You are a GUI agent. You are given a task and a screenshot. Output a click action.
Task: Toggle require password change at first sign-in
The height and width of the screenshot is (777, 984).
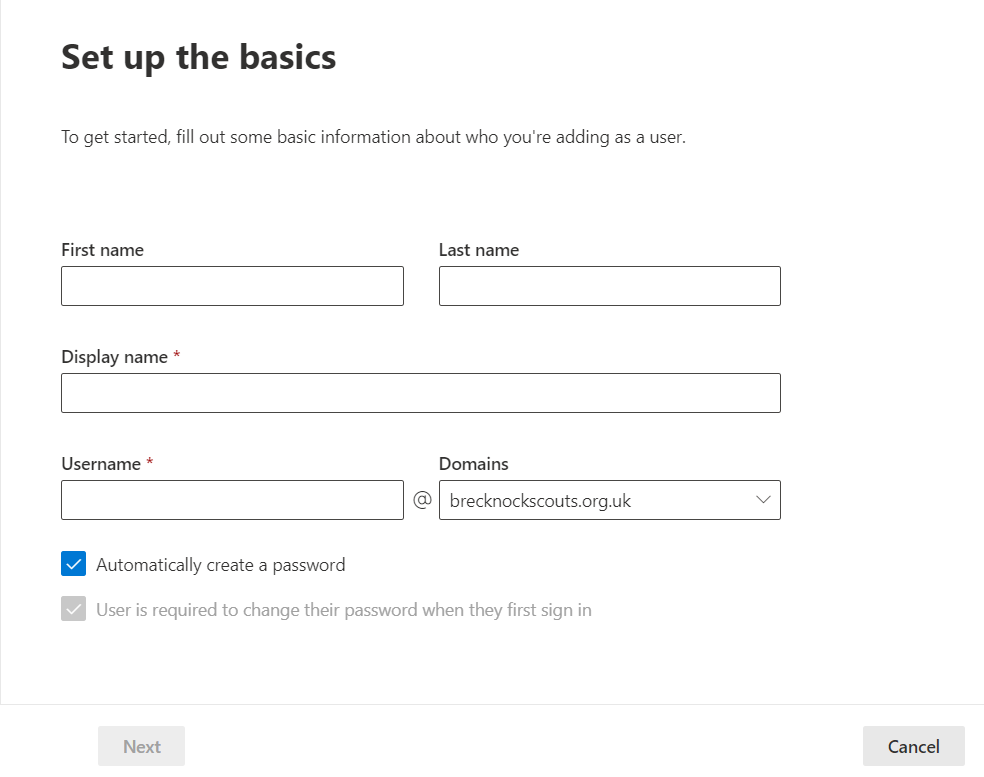(73, 609)
